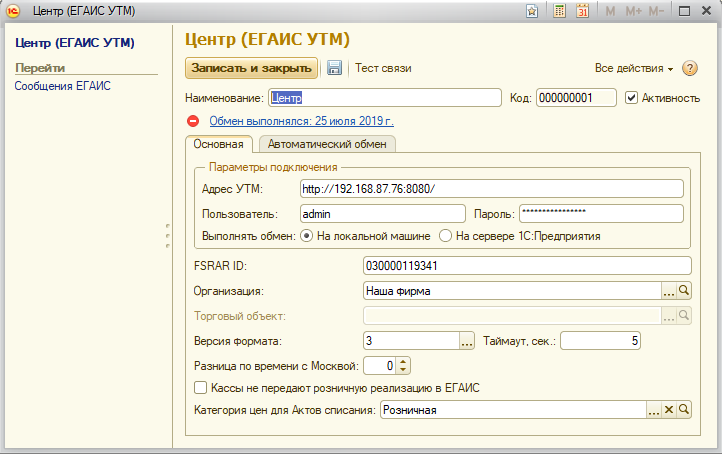Select the На сервере 1С:Предприятия option
Image resolution: width=722 pixels, height=454 pixels.
[x=445, y=236]
